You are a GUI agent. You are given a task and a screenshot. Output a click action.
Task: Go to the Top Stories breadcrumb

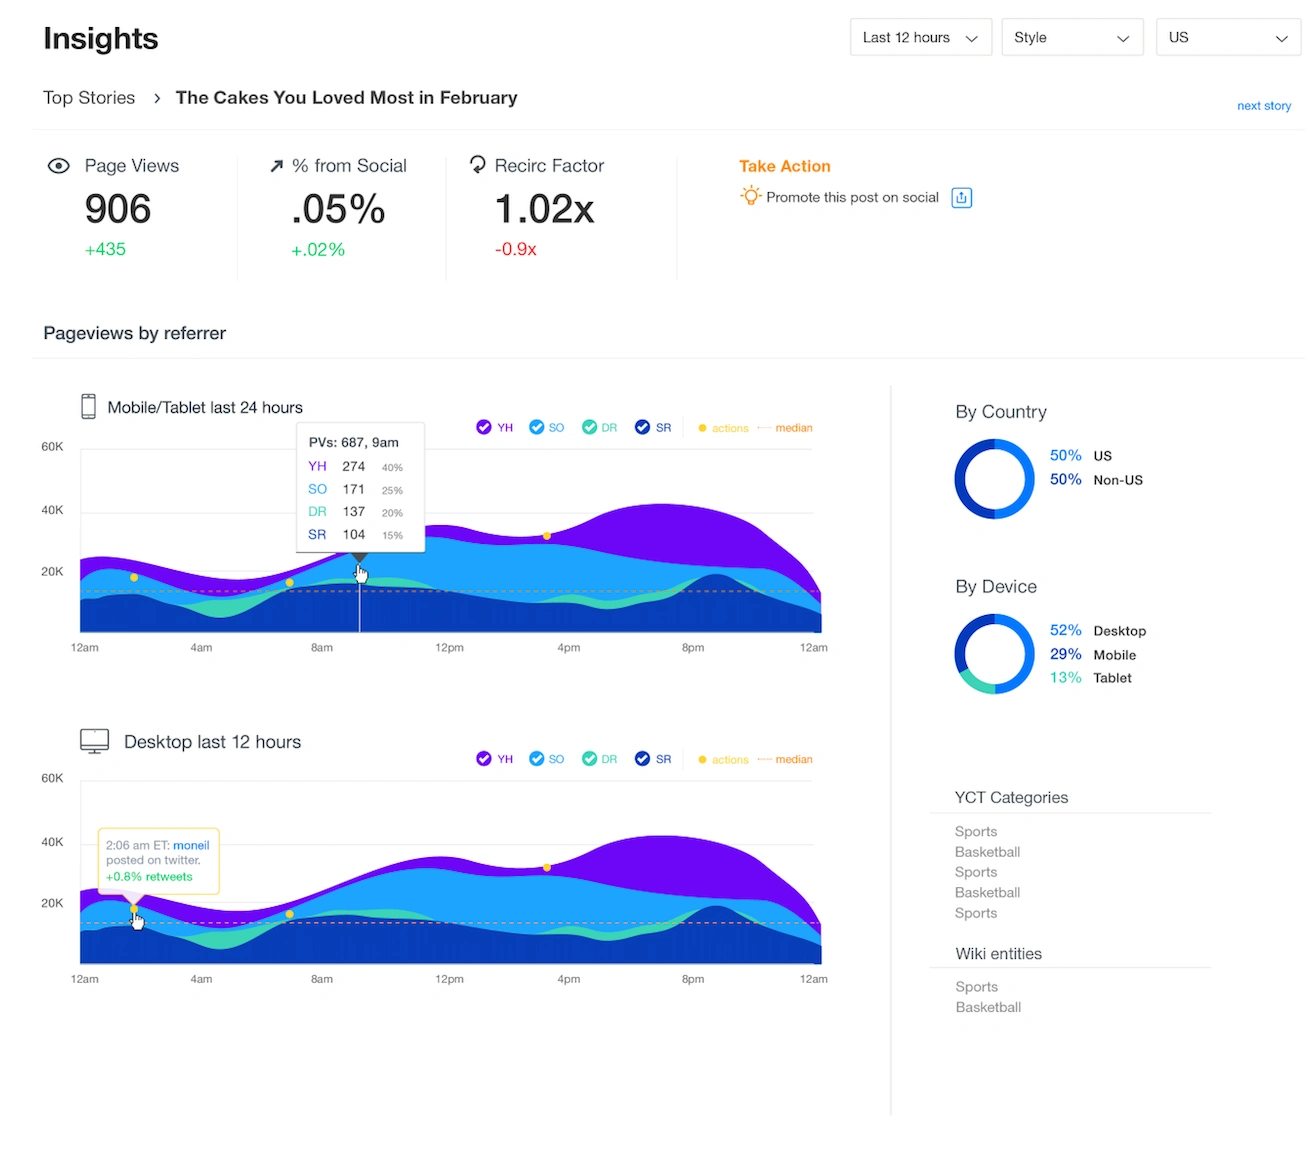coord(89,98)
